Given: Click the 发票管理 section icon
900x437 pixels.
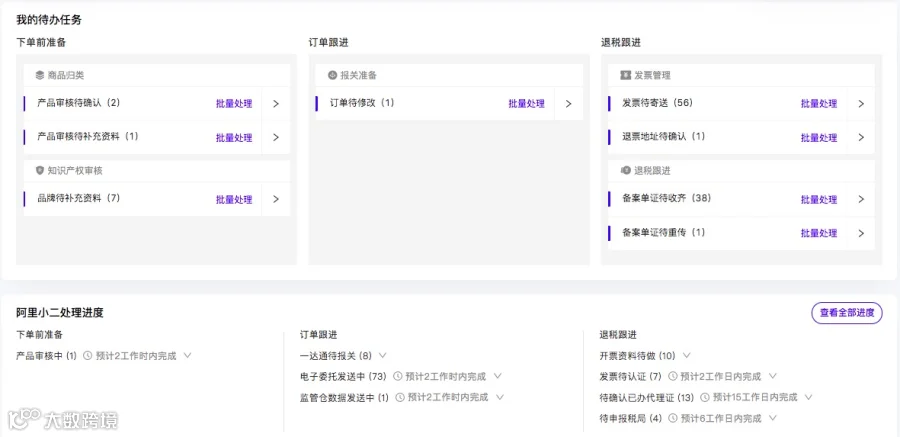Looking at the screenshot, I should [x=626, y=75].
